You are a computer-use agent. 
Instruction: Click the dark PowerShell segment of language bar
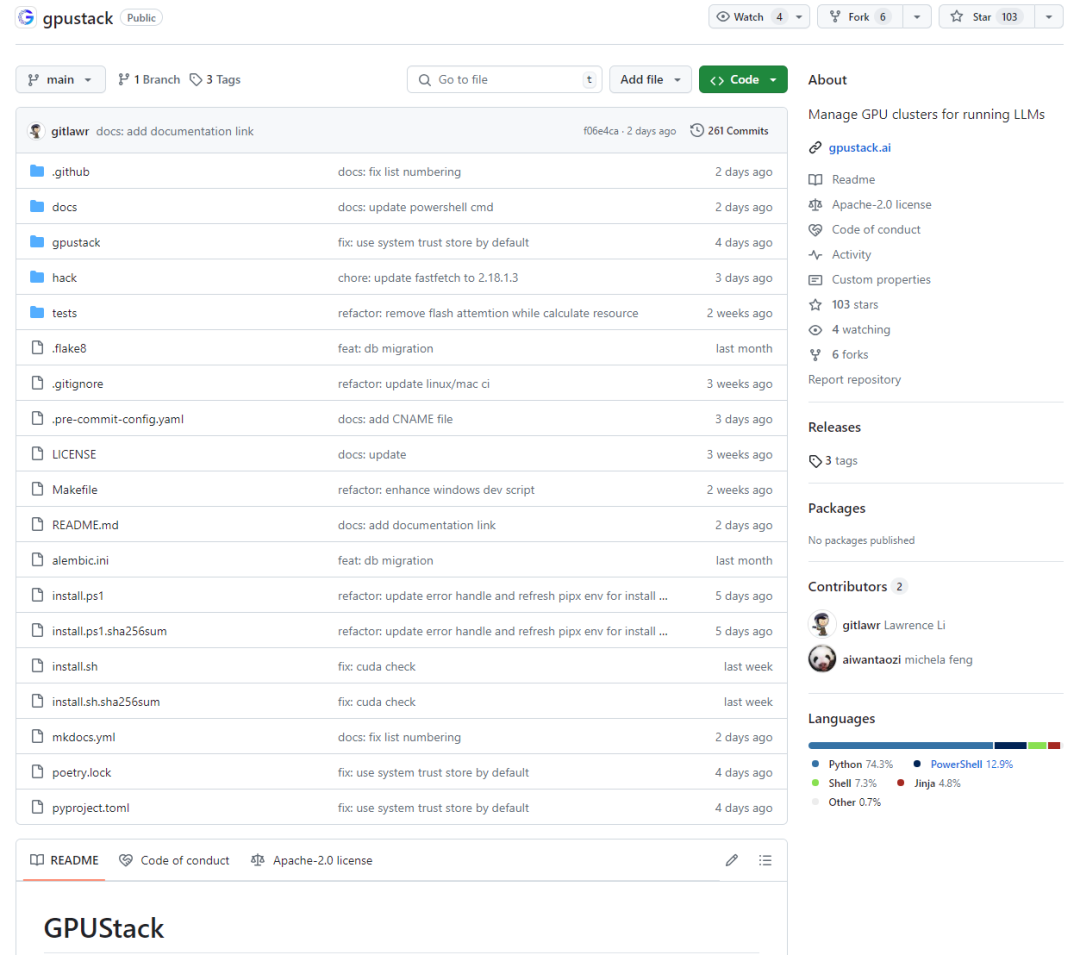point(1010,745)
